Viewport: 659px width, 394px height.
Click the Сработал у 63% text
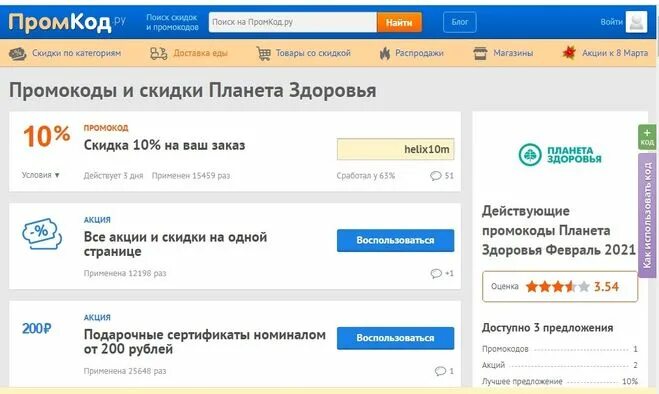(x=366, y=176)
